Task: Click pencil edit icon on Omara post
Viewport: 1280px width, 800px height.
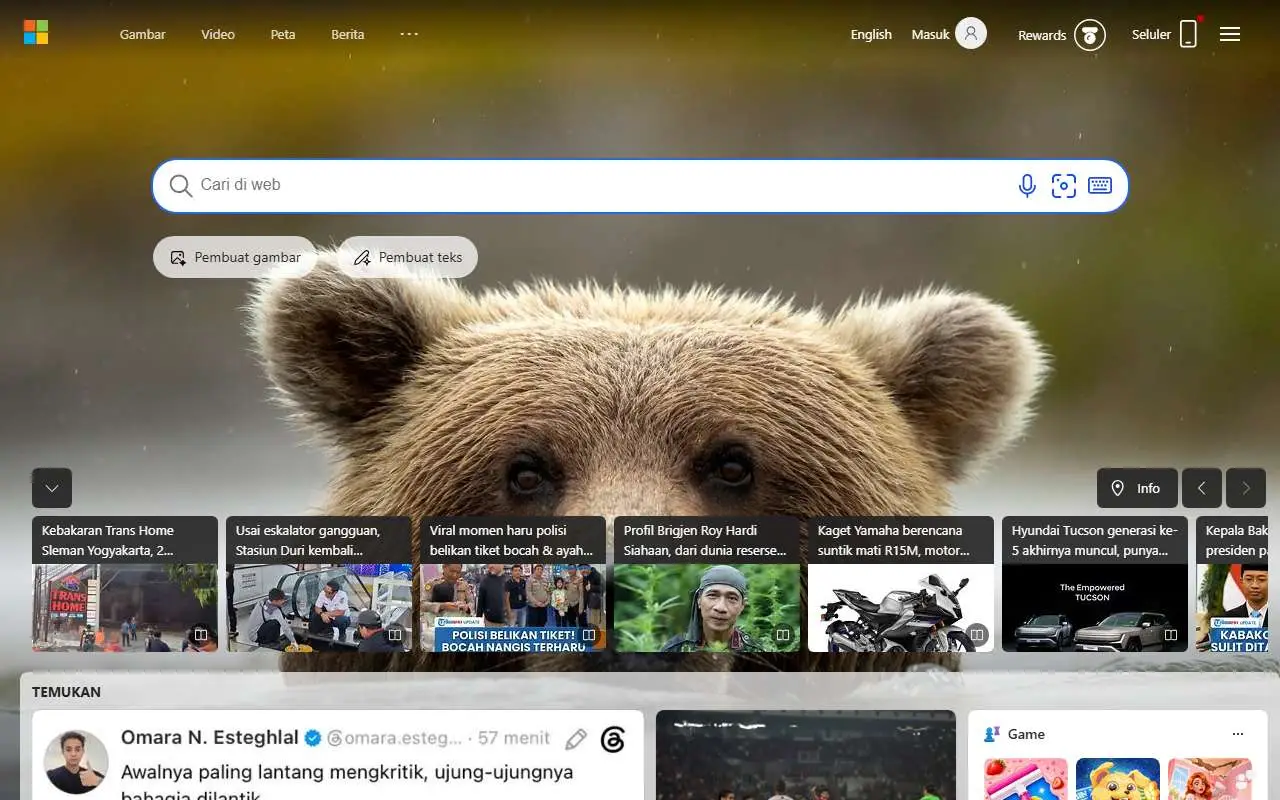Action: click(x=576, y=739)
